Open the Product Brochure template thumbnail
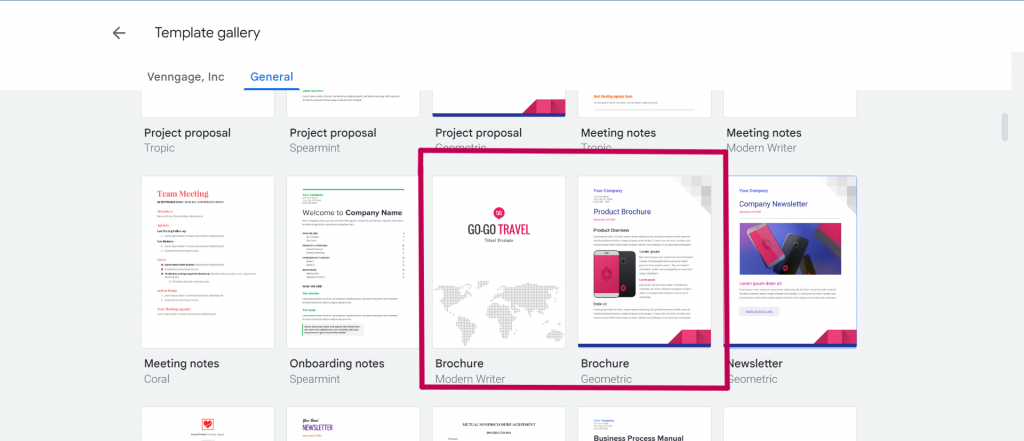The height and width of the screenshot is (441, 1024). pos(645,262)
